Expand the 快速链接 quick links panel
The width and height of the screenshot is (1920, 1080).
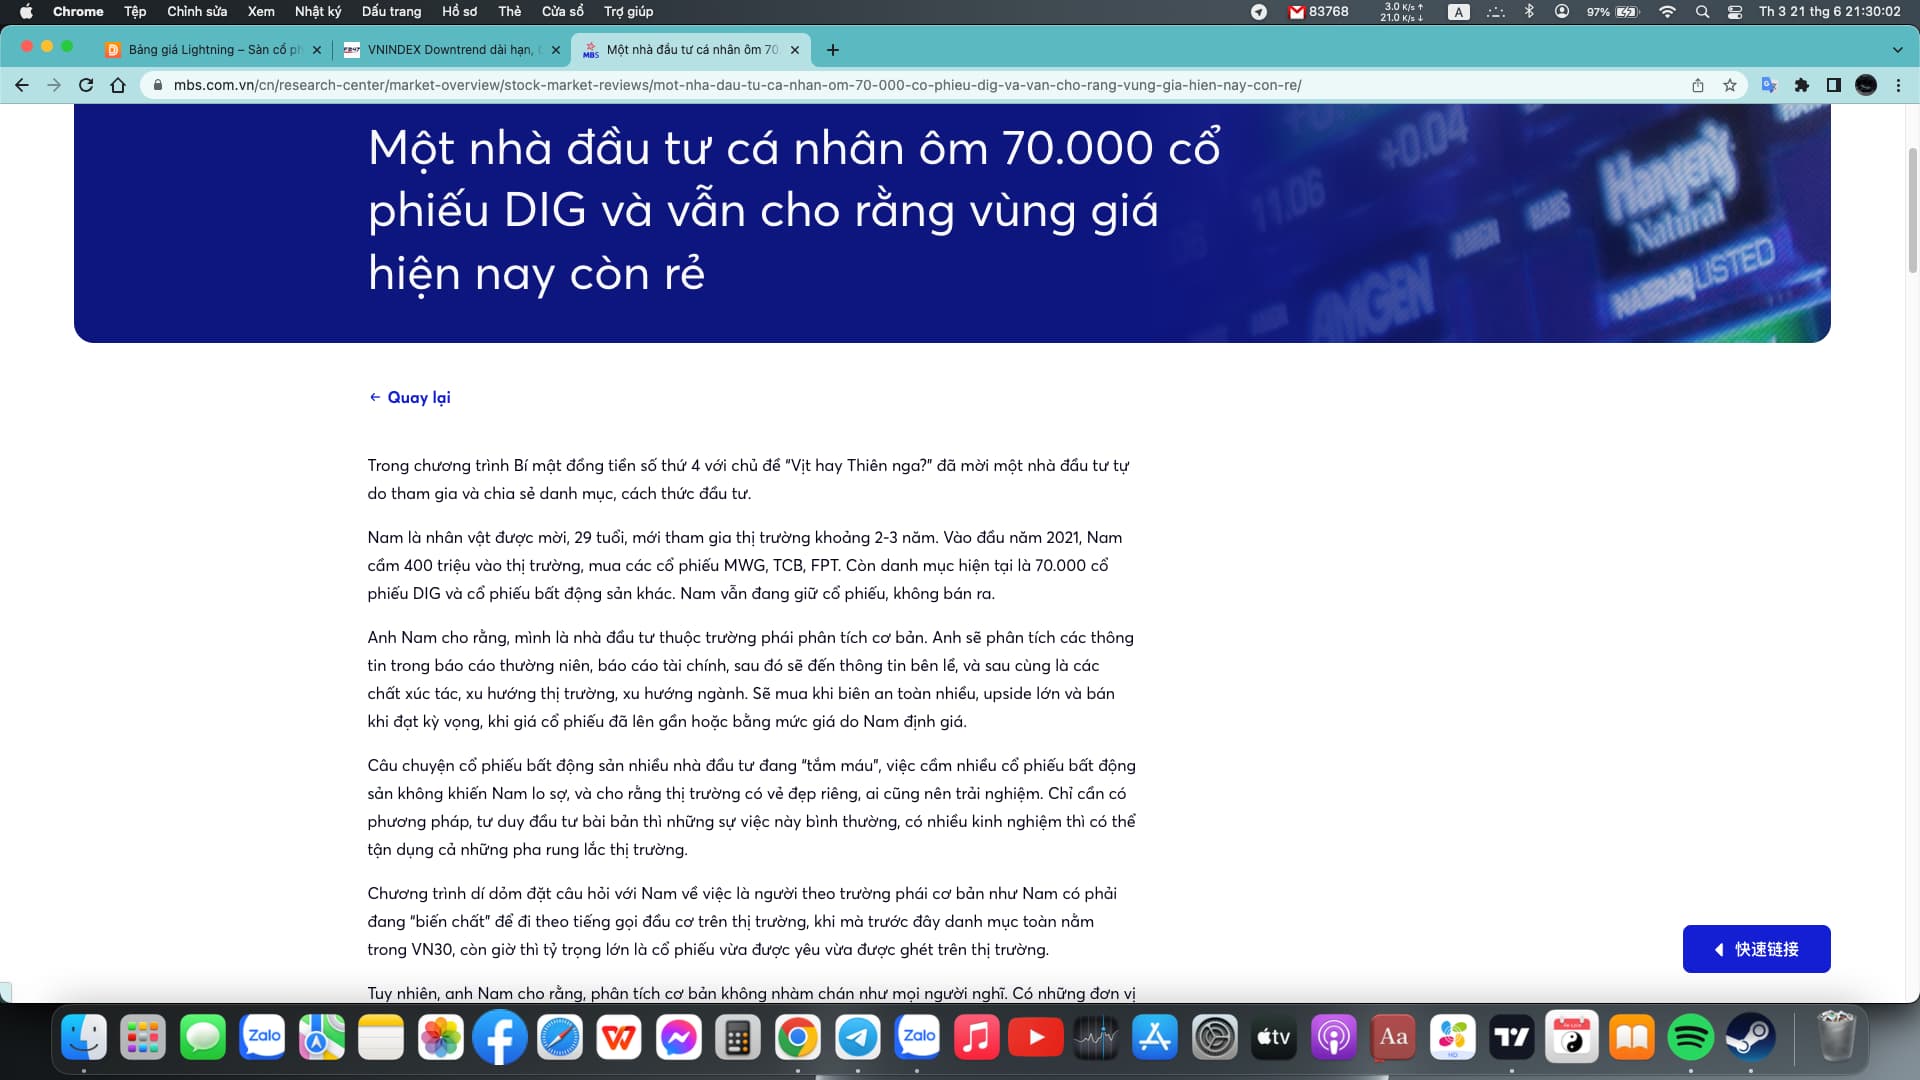pyautogui.click(x=1756, y=949)
